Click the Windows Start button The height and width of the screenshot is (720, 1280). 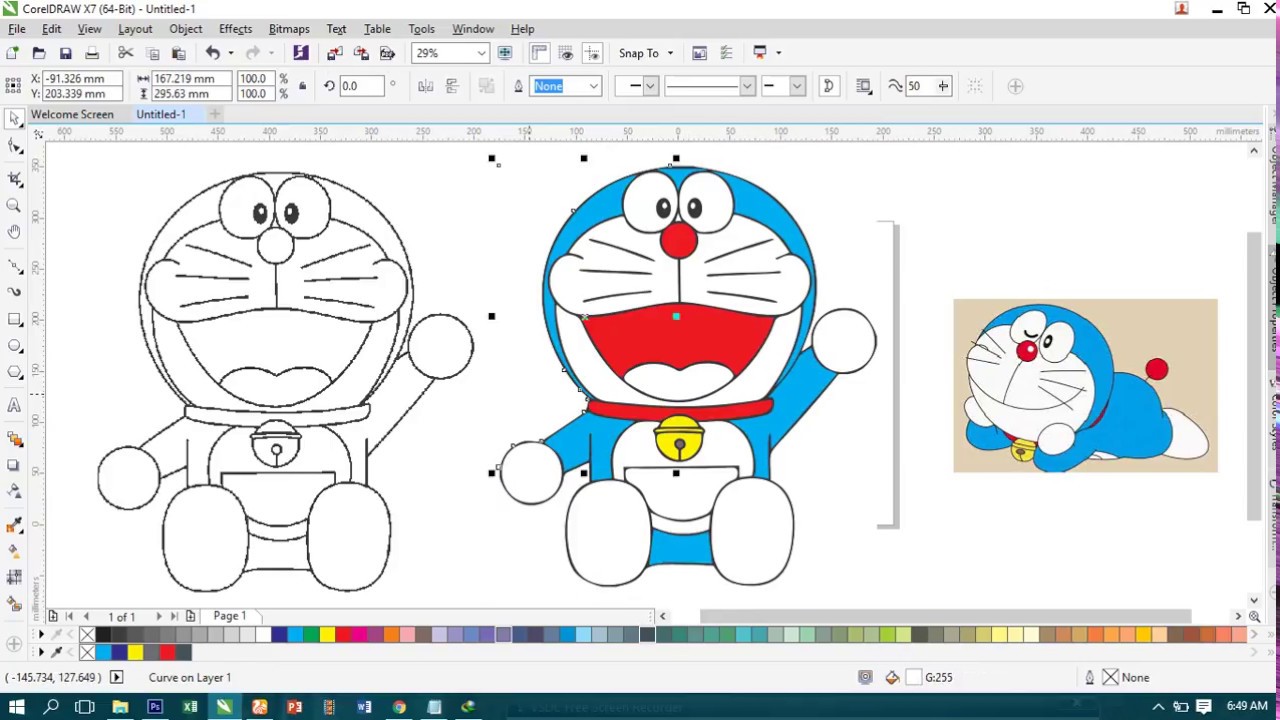tap(17, 707)
